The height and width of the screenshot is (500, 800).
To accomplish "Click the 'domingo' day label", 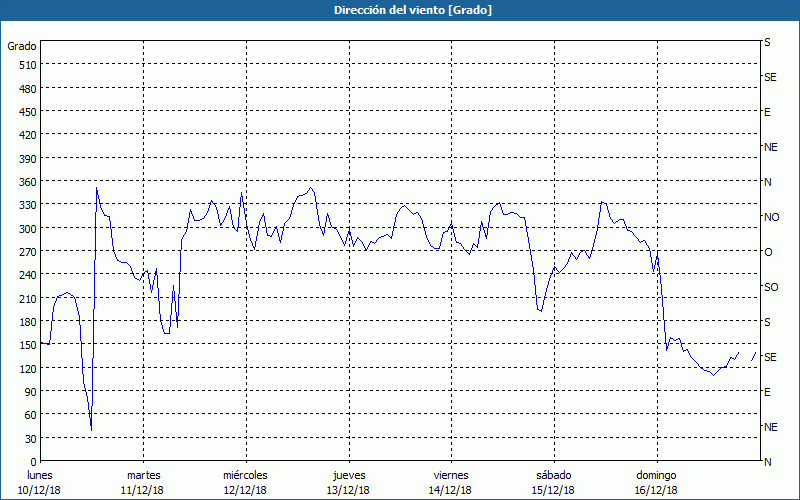I will point(656,476).
